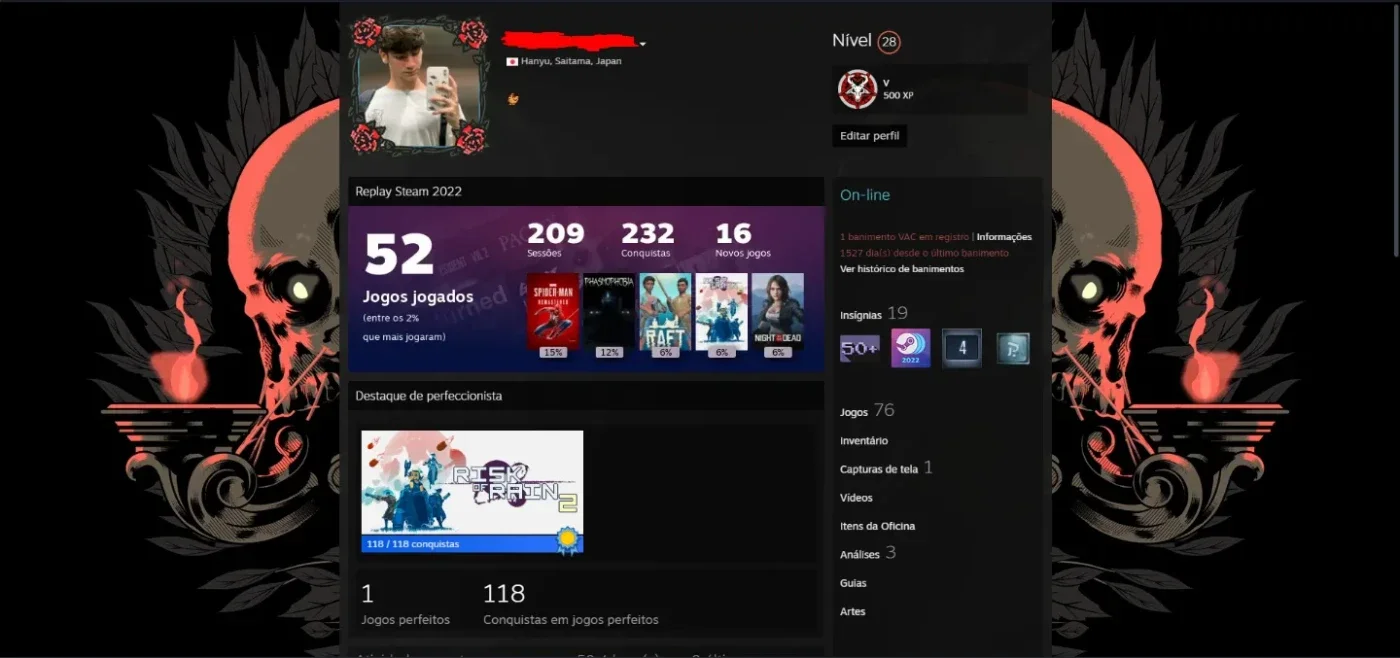1400x658 pixels.
Task: Open the Night of the Dead cover
Action: point(778,310)
